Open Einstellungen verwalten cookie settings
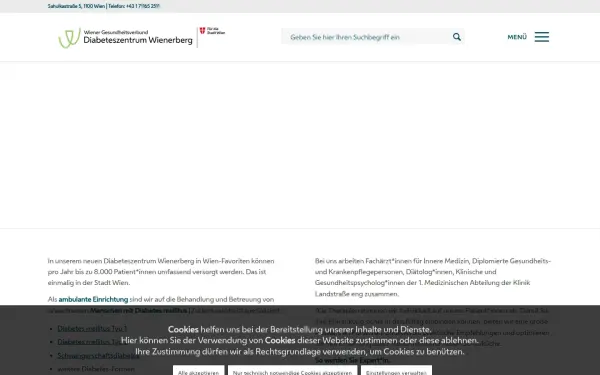This screenshot has width=600, height=375. (396, 371)
